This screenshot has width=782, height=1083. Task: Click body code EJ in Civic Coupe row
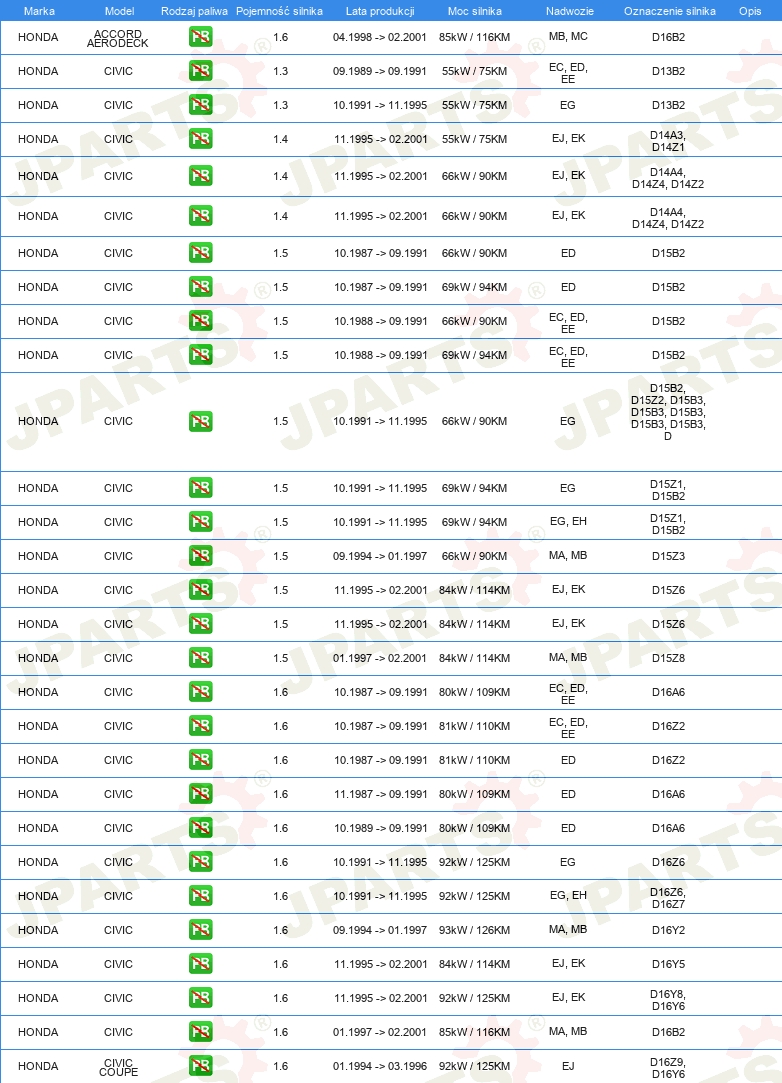(568, 1066)
